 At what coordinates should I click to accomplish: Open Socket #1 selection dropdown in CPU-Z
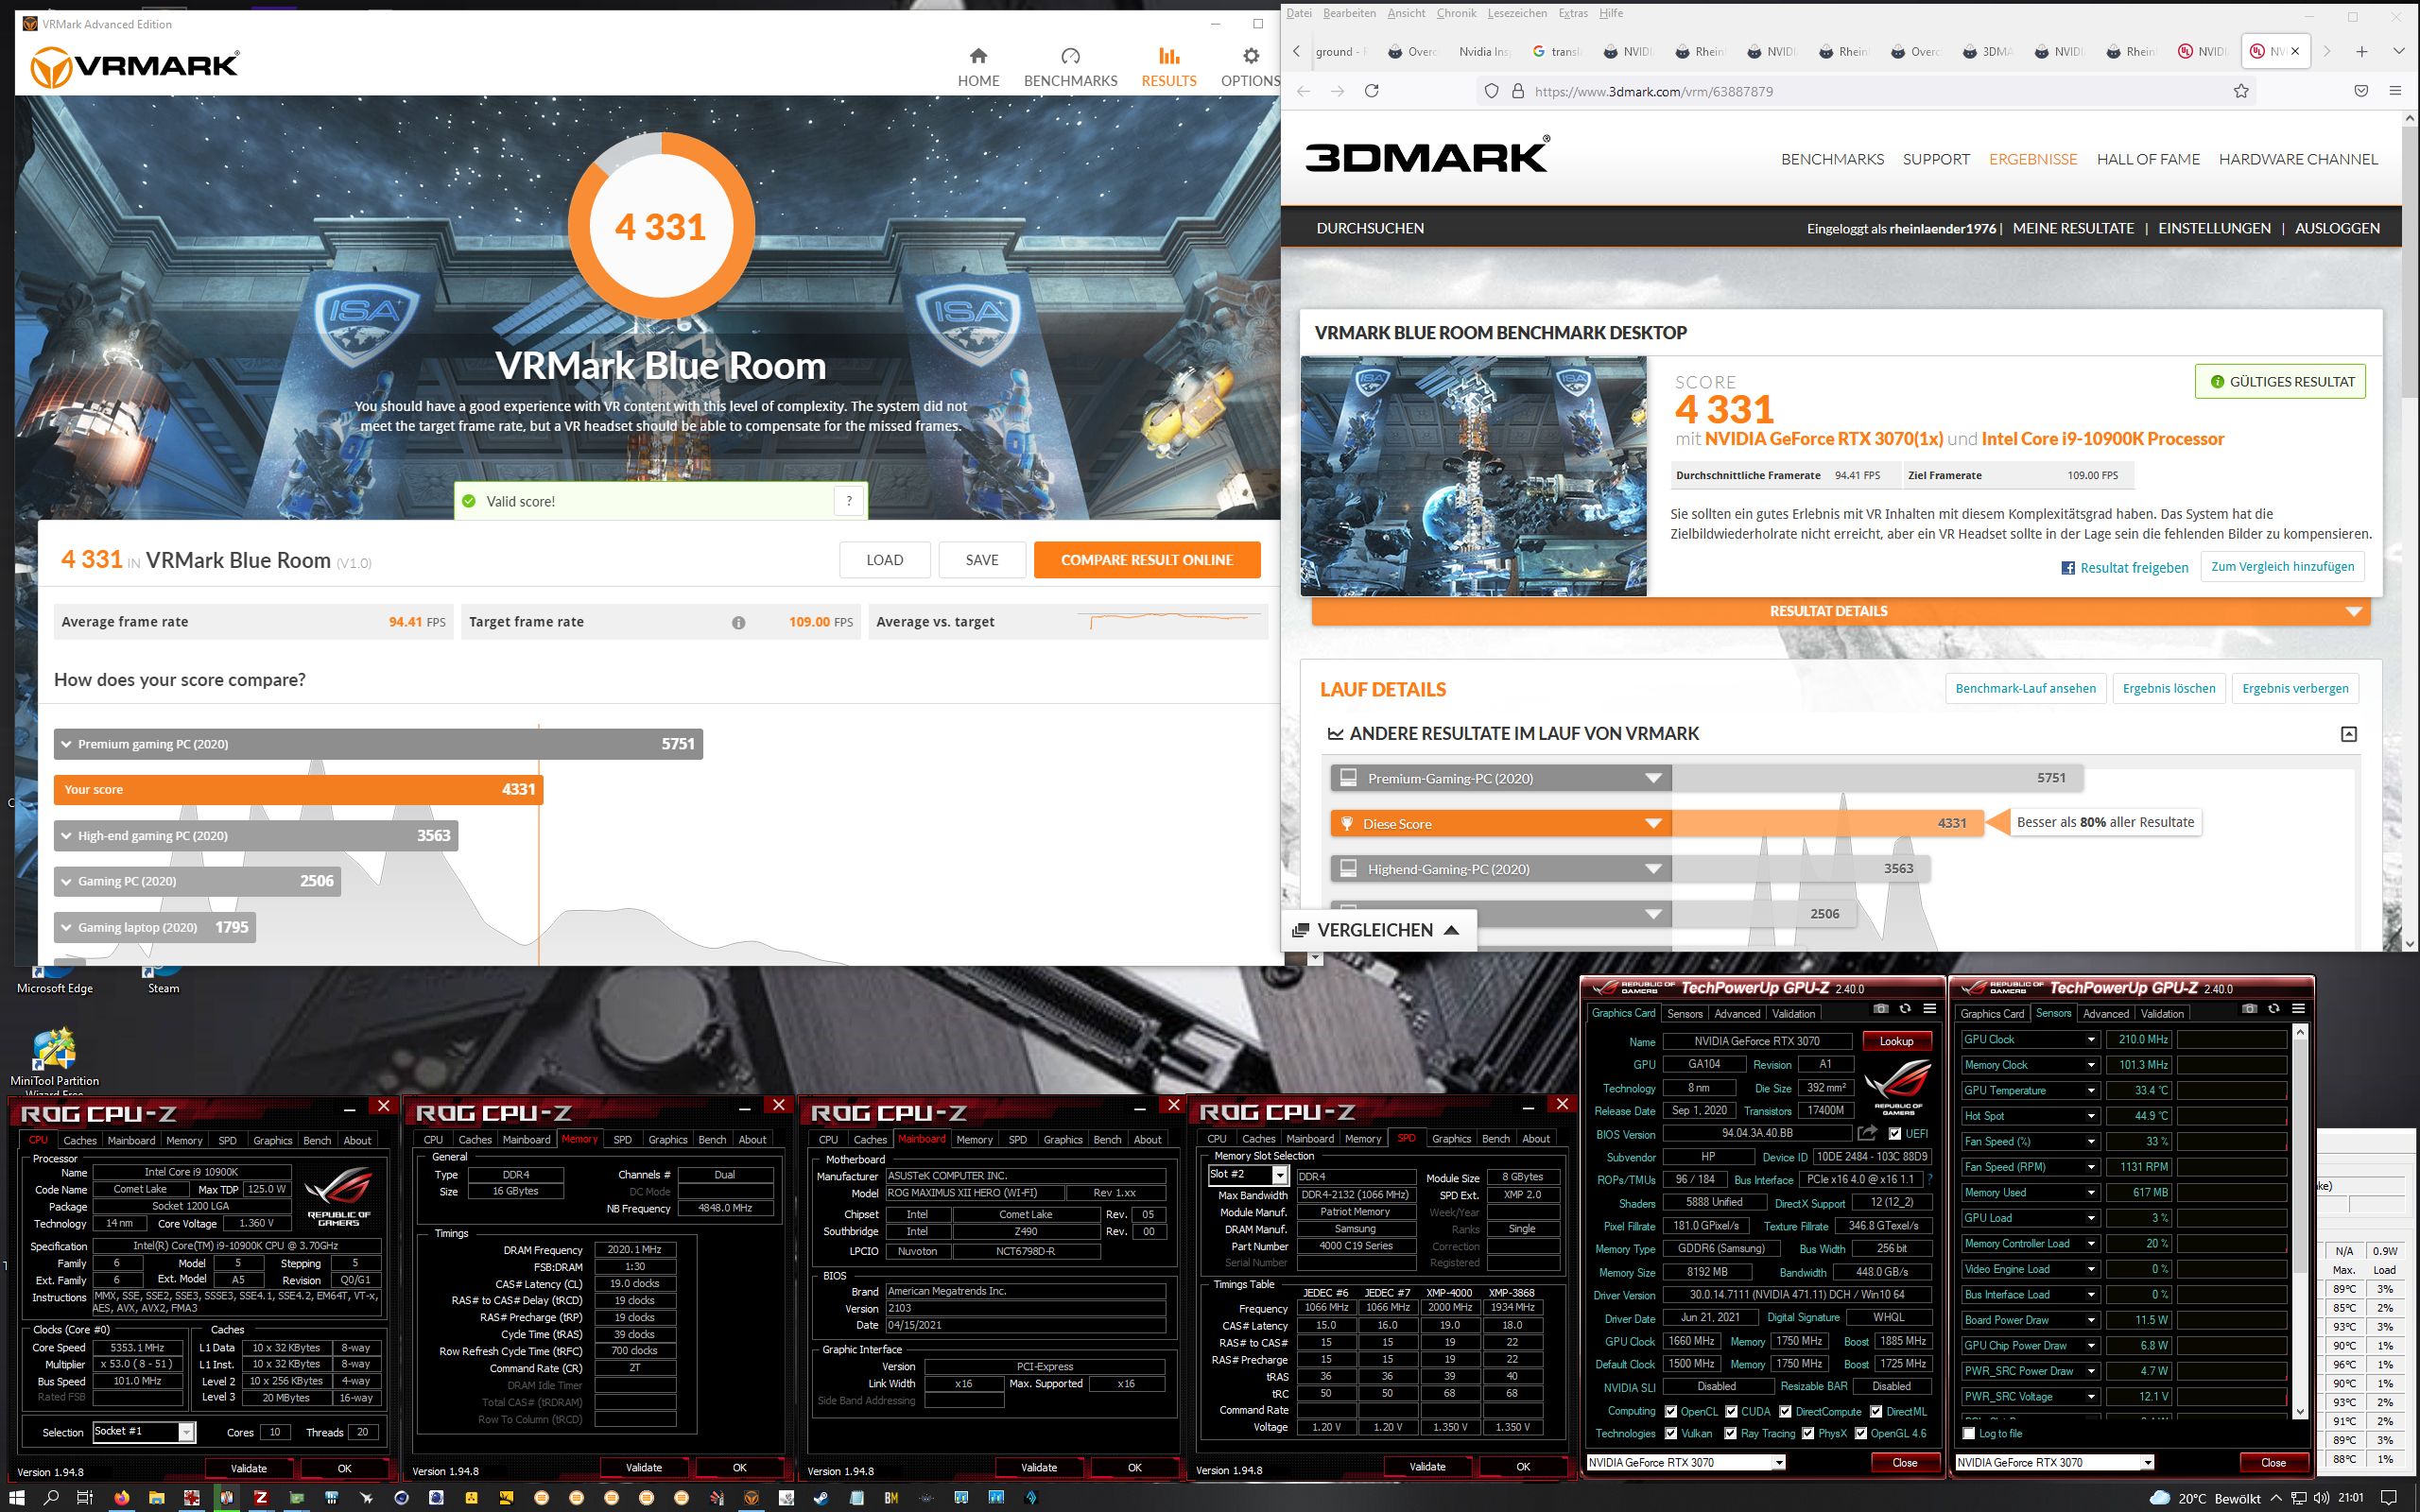[186, 1432]
